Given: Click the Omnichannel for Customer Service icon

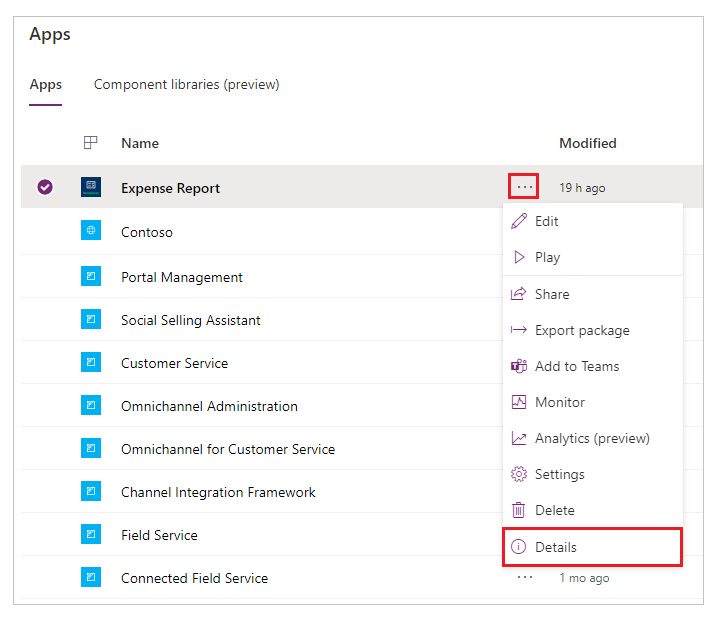Looking at the screenshot, I should (91, 448).
